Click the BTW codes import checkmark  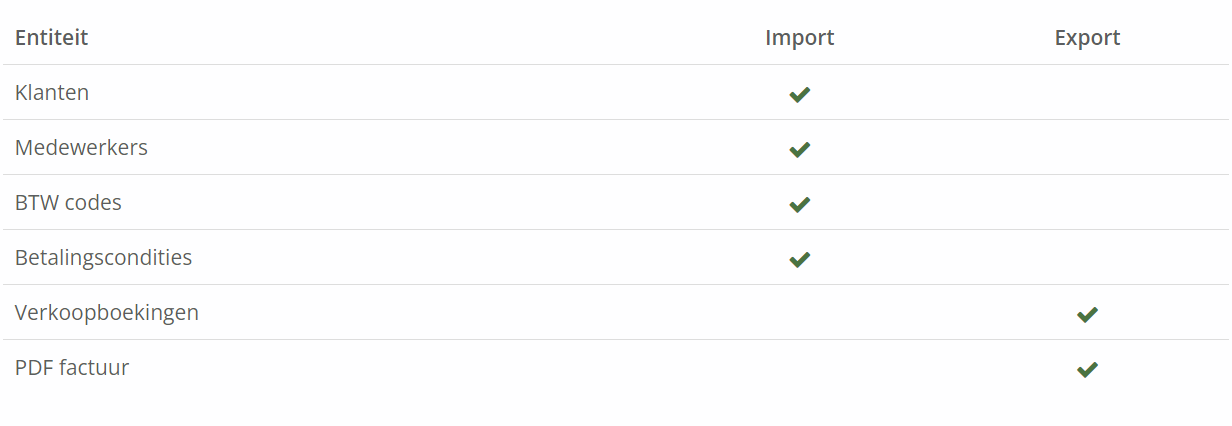coord(799,204)
